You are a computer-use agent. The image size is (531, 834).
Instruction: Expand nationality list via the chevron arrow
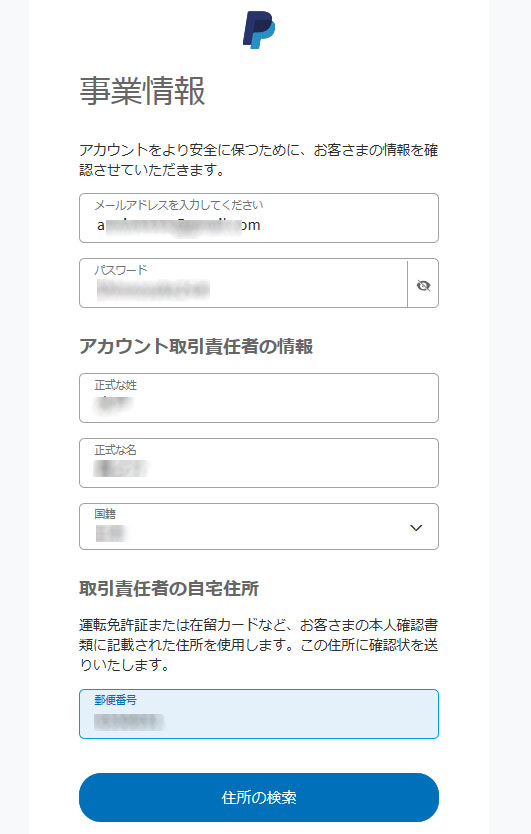(416, 528)
